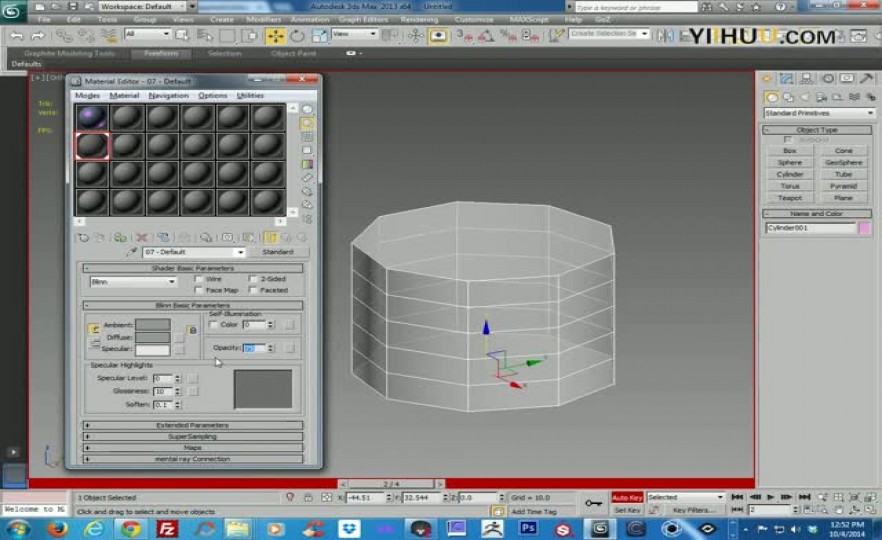Click the Set Keys key icon
The width and height of the screenshot is (882, 540).
[x=593, y=503]
